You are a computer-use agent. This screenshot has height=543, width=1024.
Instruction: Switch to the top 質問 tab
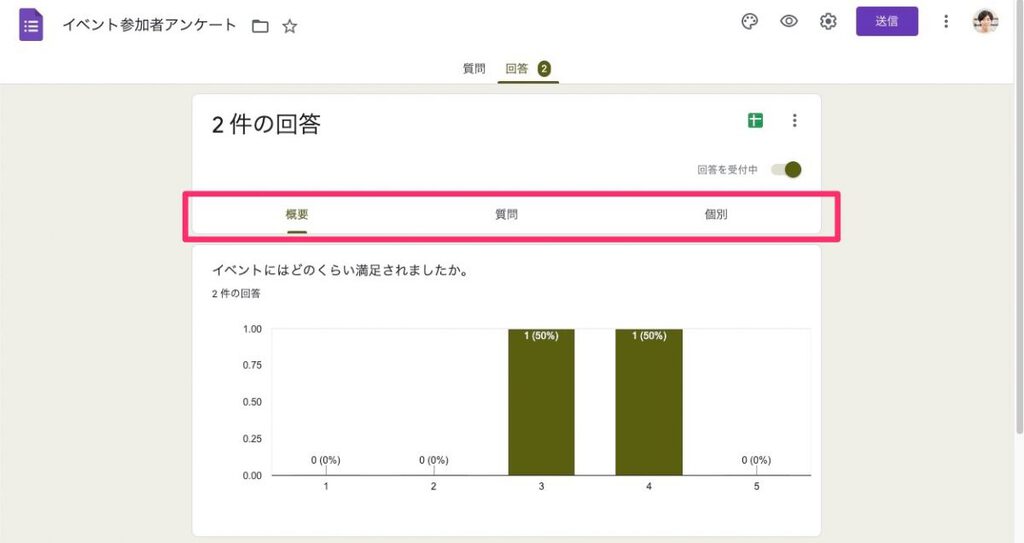coord(474,69)
